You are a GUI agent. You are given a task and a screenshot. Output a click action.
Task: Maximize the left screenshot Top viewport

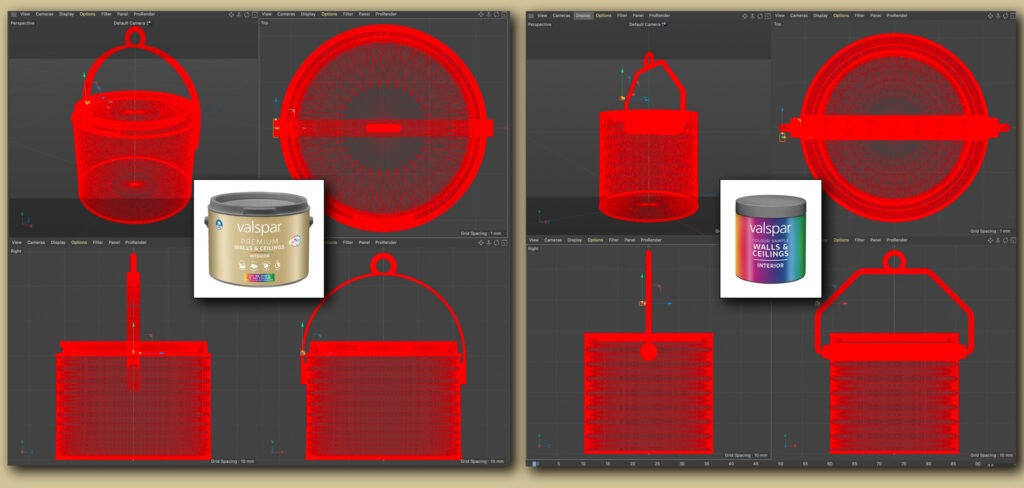pos(504,14)
